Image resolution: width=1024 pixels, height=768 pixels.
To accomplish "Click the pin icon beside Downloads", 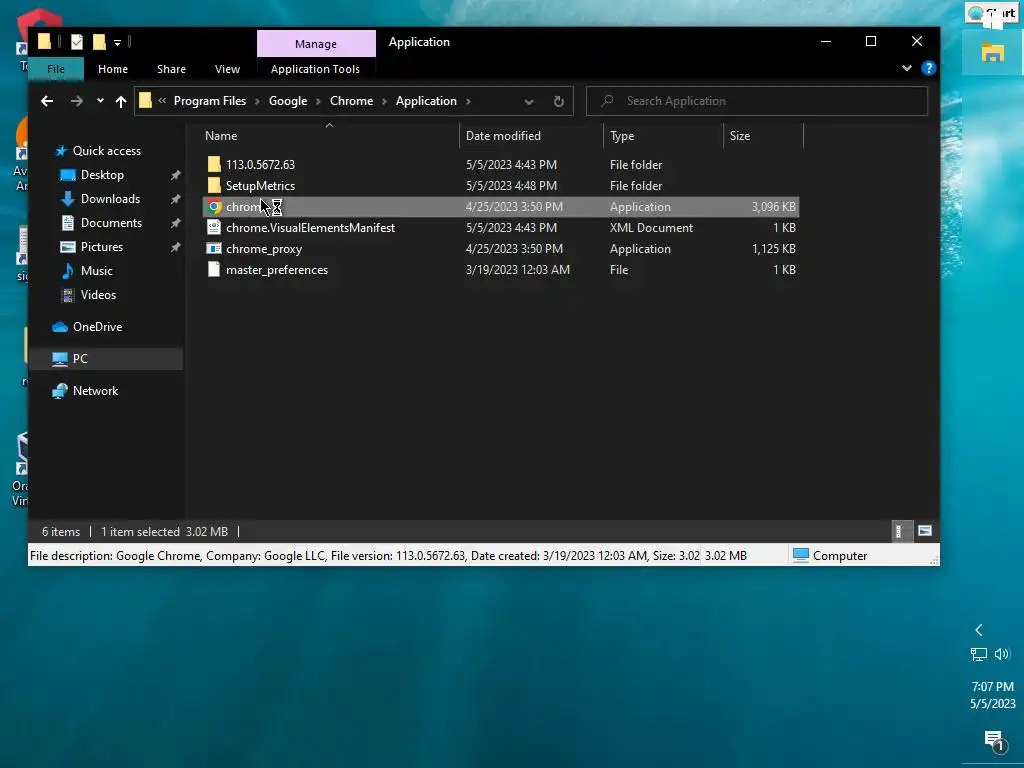I will [x=175, y=199].
